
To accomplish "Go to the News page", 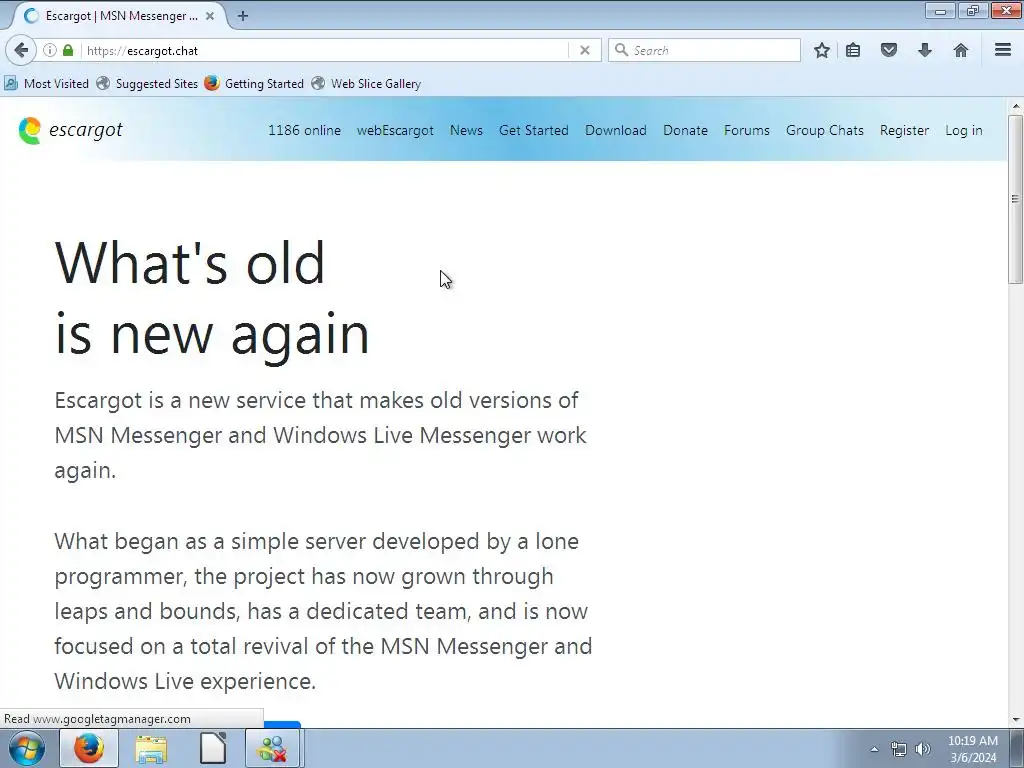I will click(466, 130).
